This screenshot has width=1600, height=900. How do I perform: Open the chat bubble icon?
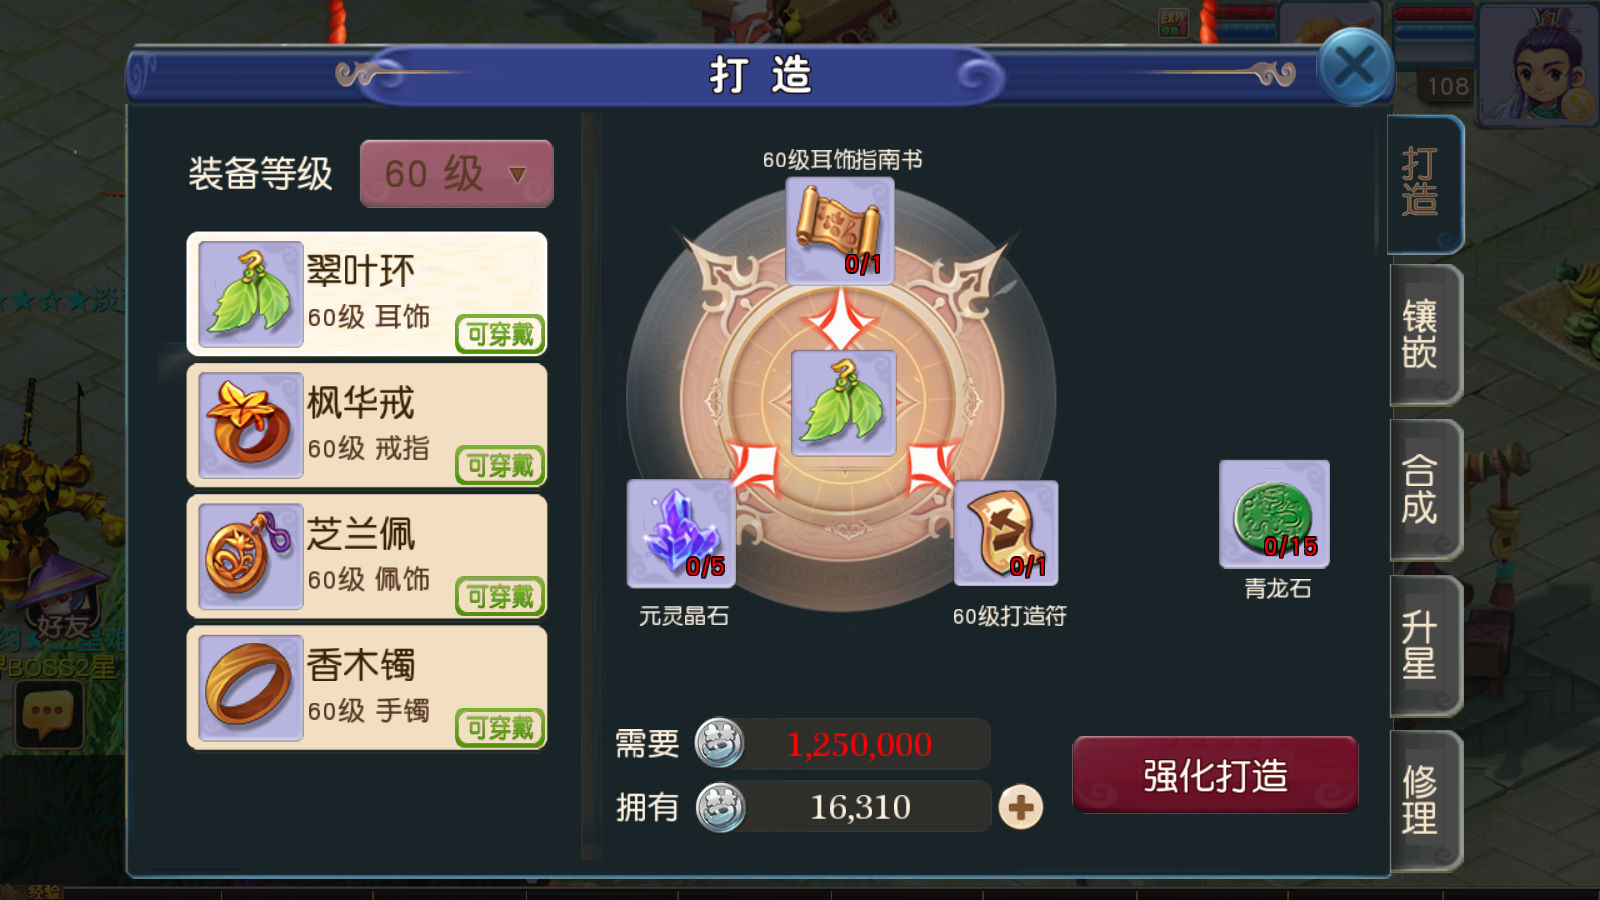pos(47,714)
